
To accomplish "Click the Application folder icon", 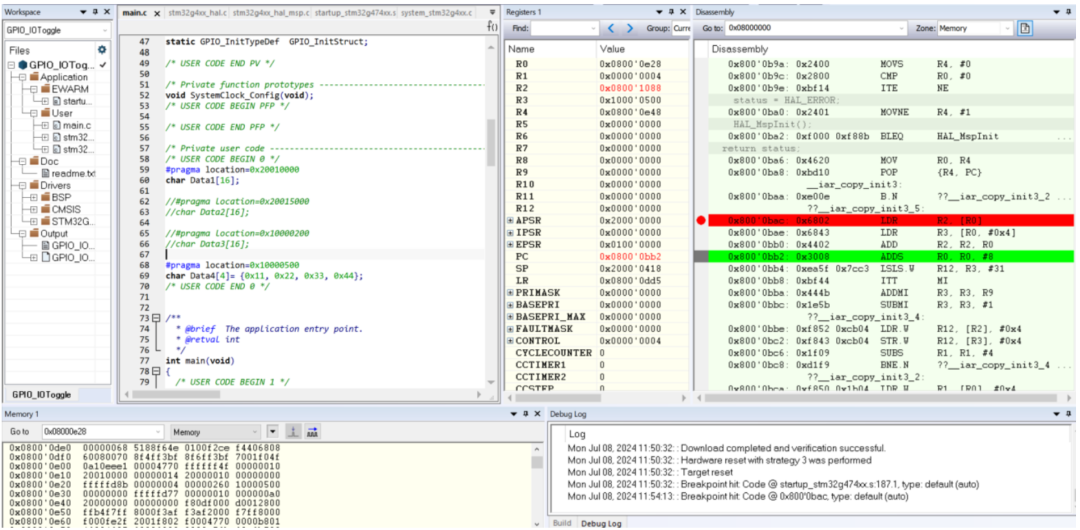I will (x=34, y=77).
